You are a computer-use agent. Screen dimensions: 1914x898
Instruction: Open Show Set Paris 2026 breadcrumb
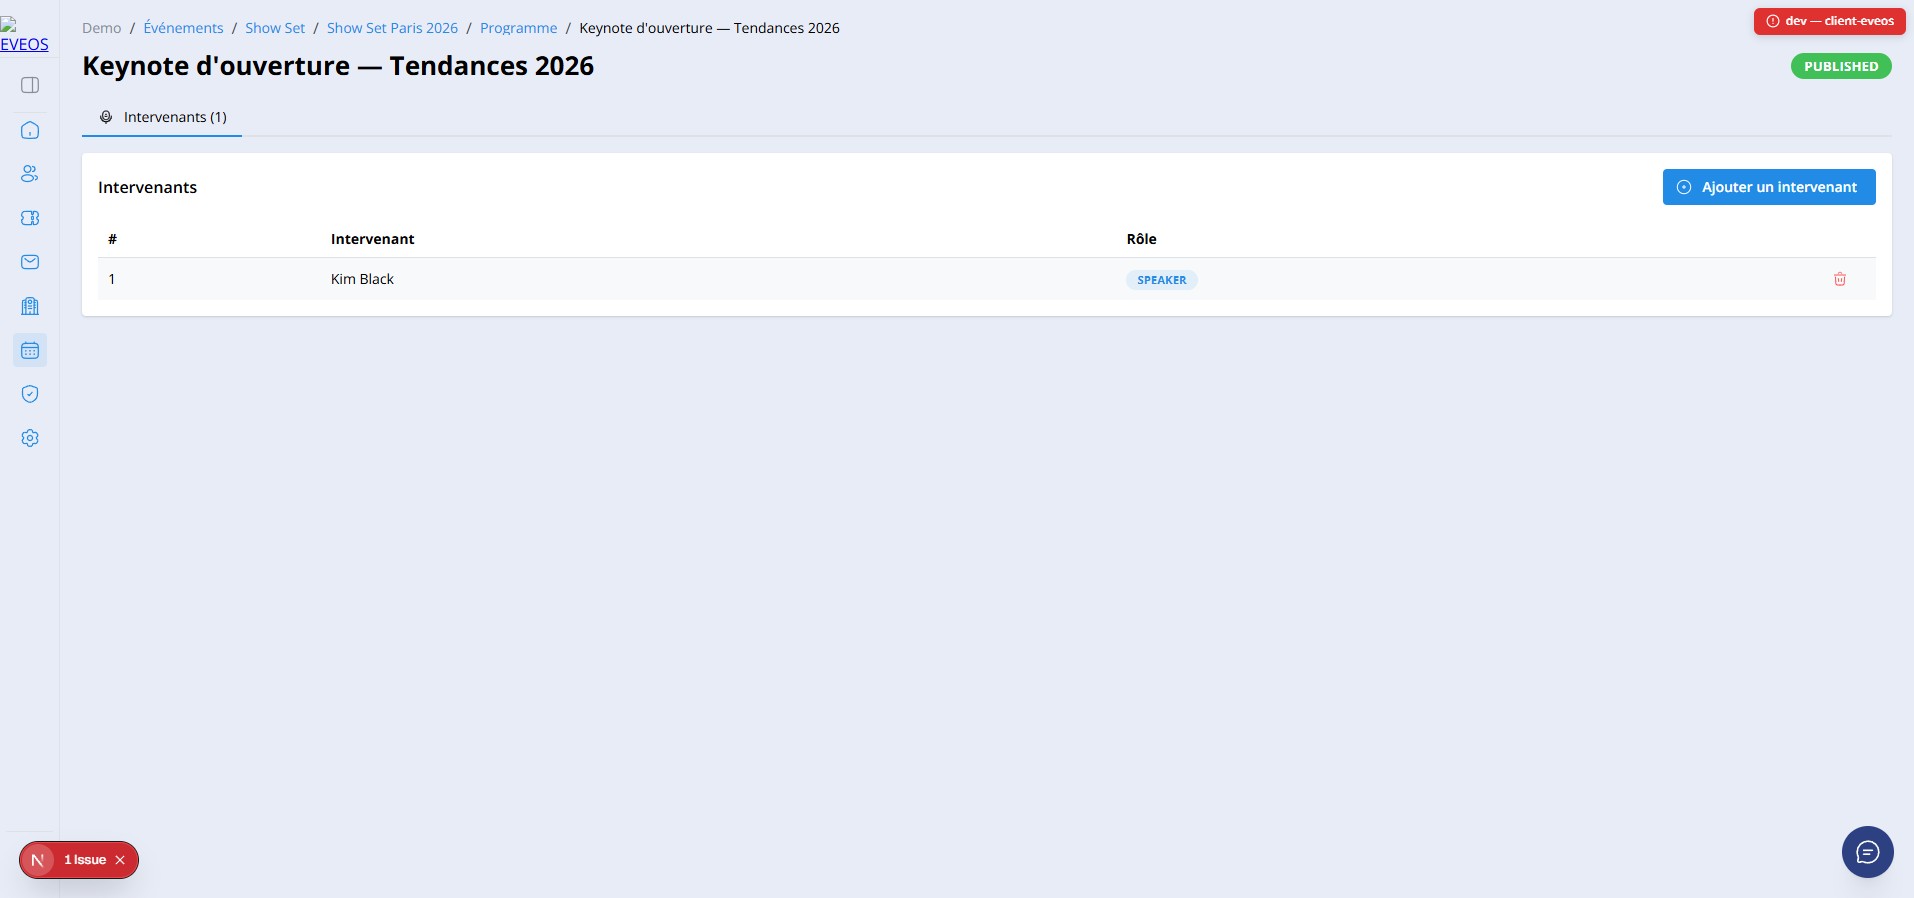pos(392,28)
